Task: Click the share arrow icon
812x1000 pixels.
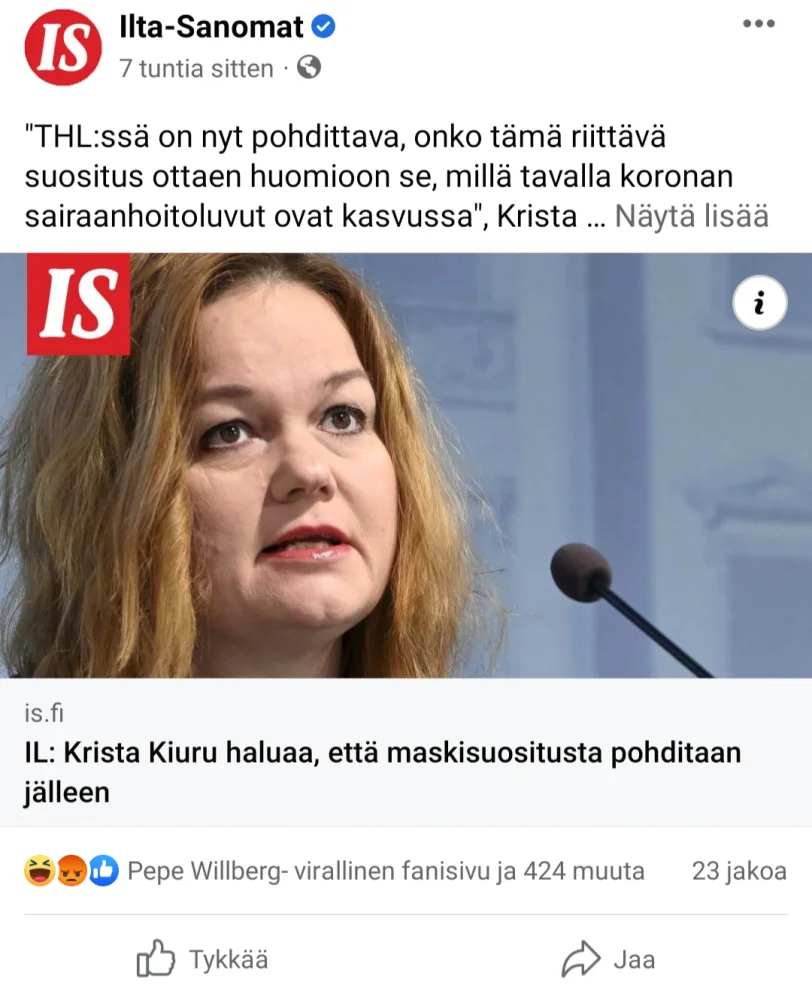Action: 580,959
